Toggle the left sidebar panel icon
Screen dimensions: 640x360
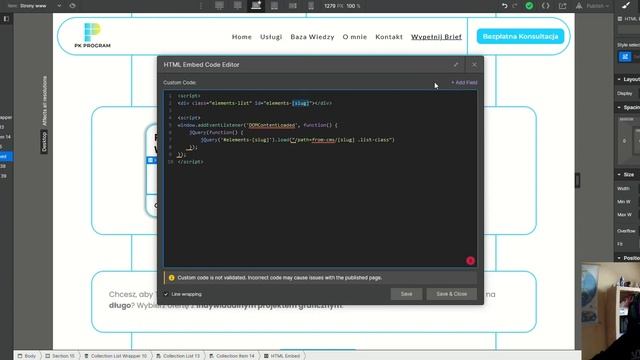click(x=6, y=19)
